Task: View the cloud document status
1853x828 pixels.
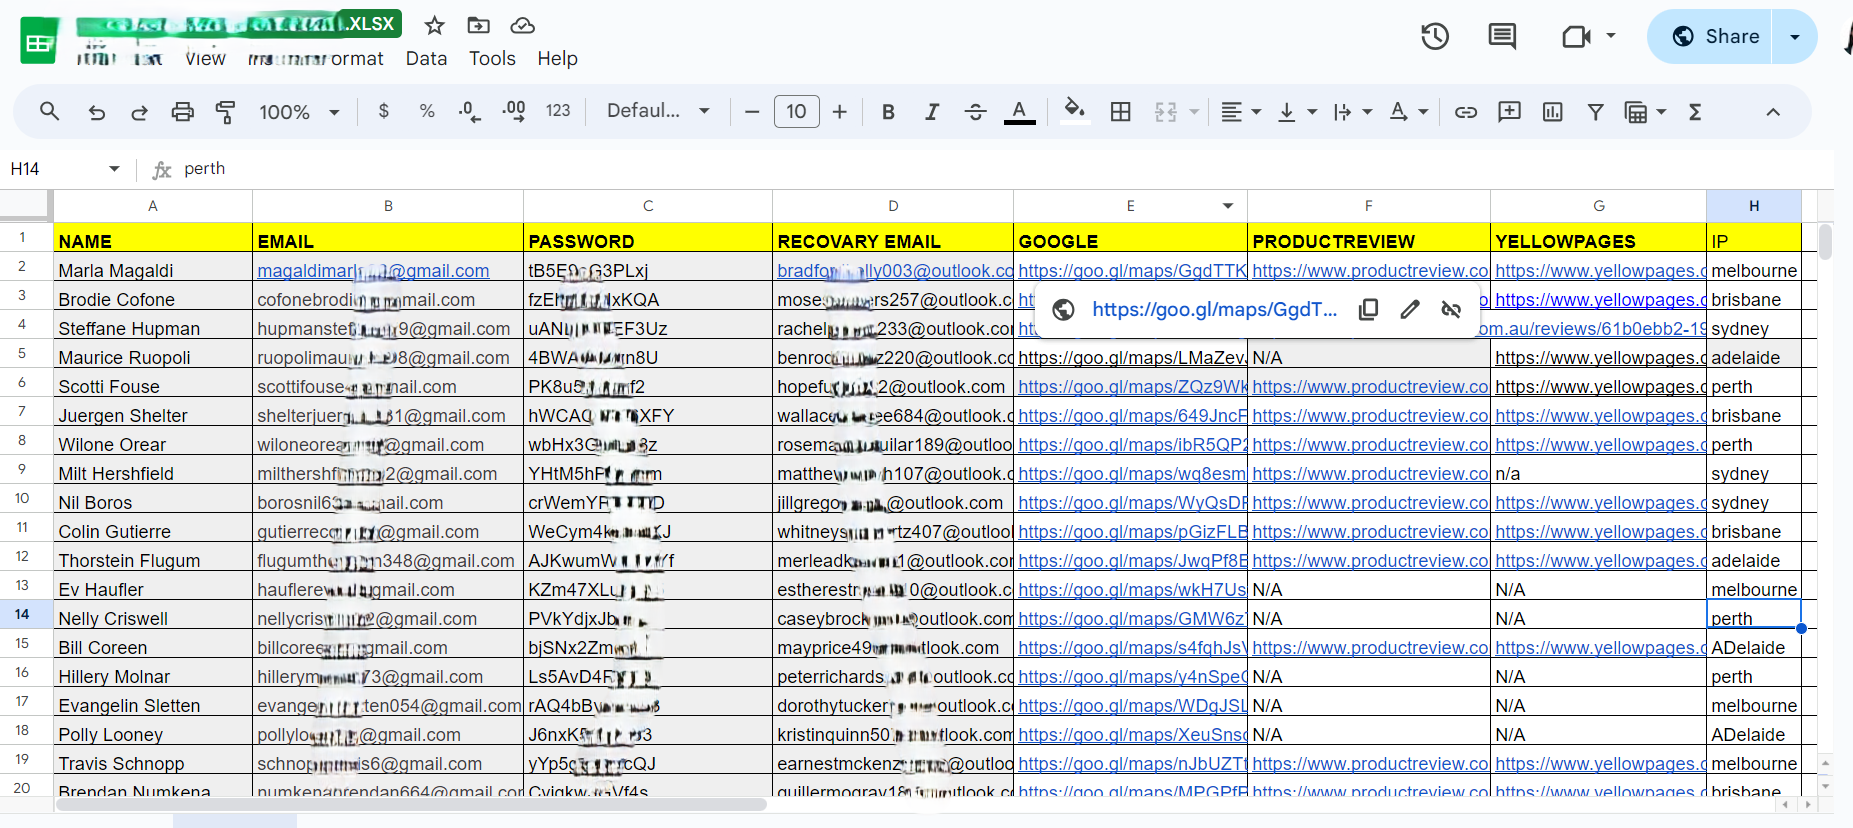Action: pos(522,25)
